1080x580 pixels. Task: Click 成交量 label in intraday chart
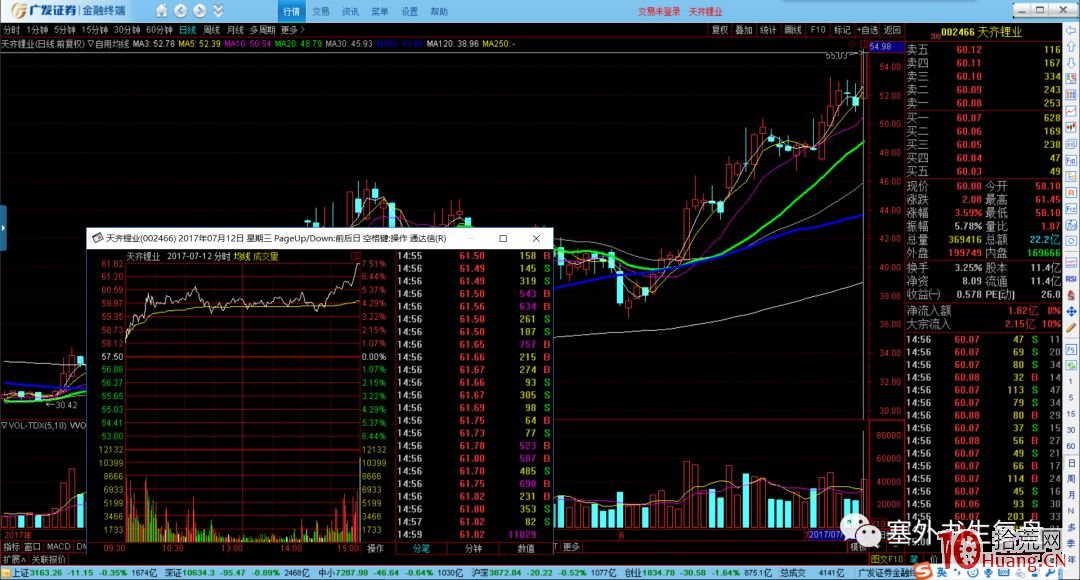pyautogui.click(x=266, y=256)
